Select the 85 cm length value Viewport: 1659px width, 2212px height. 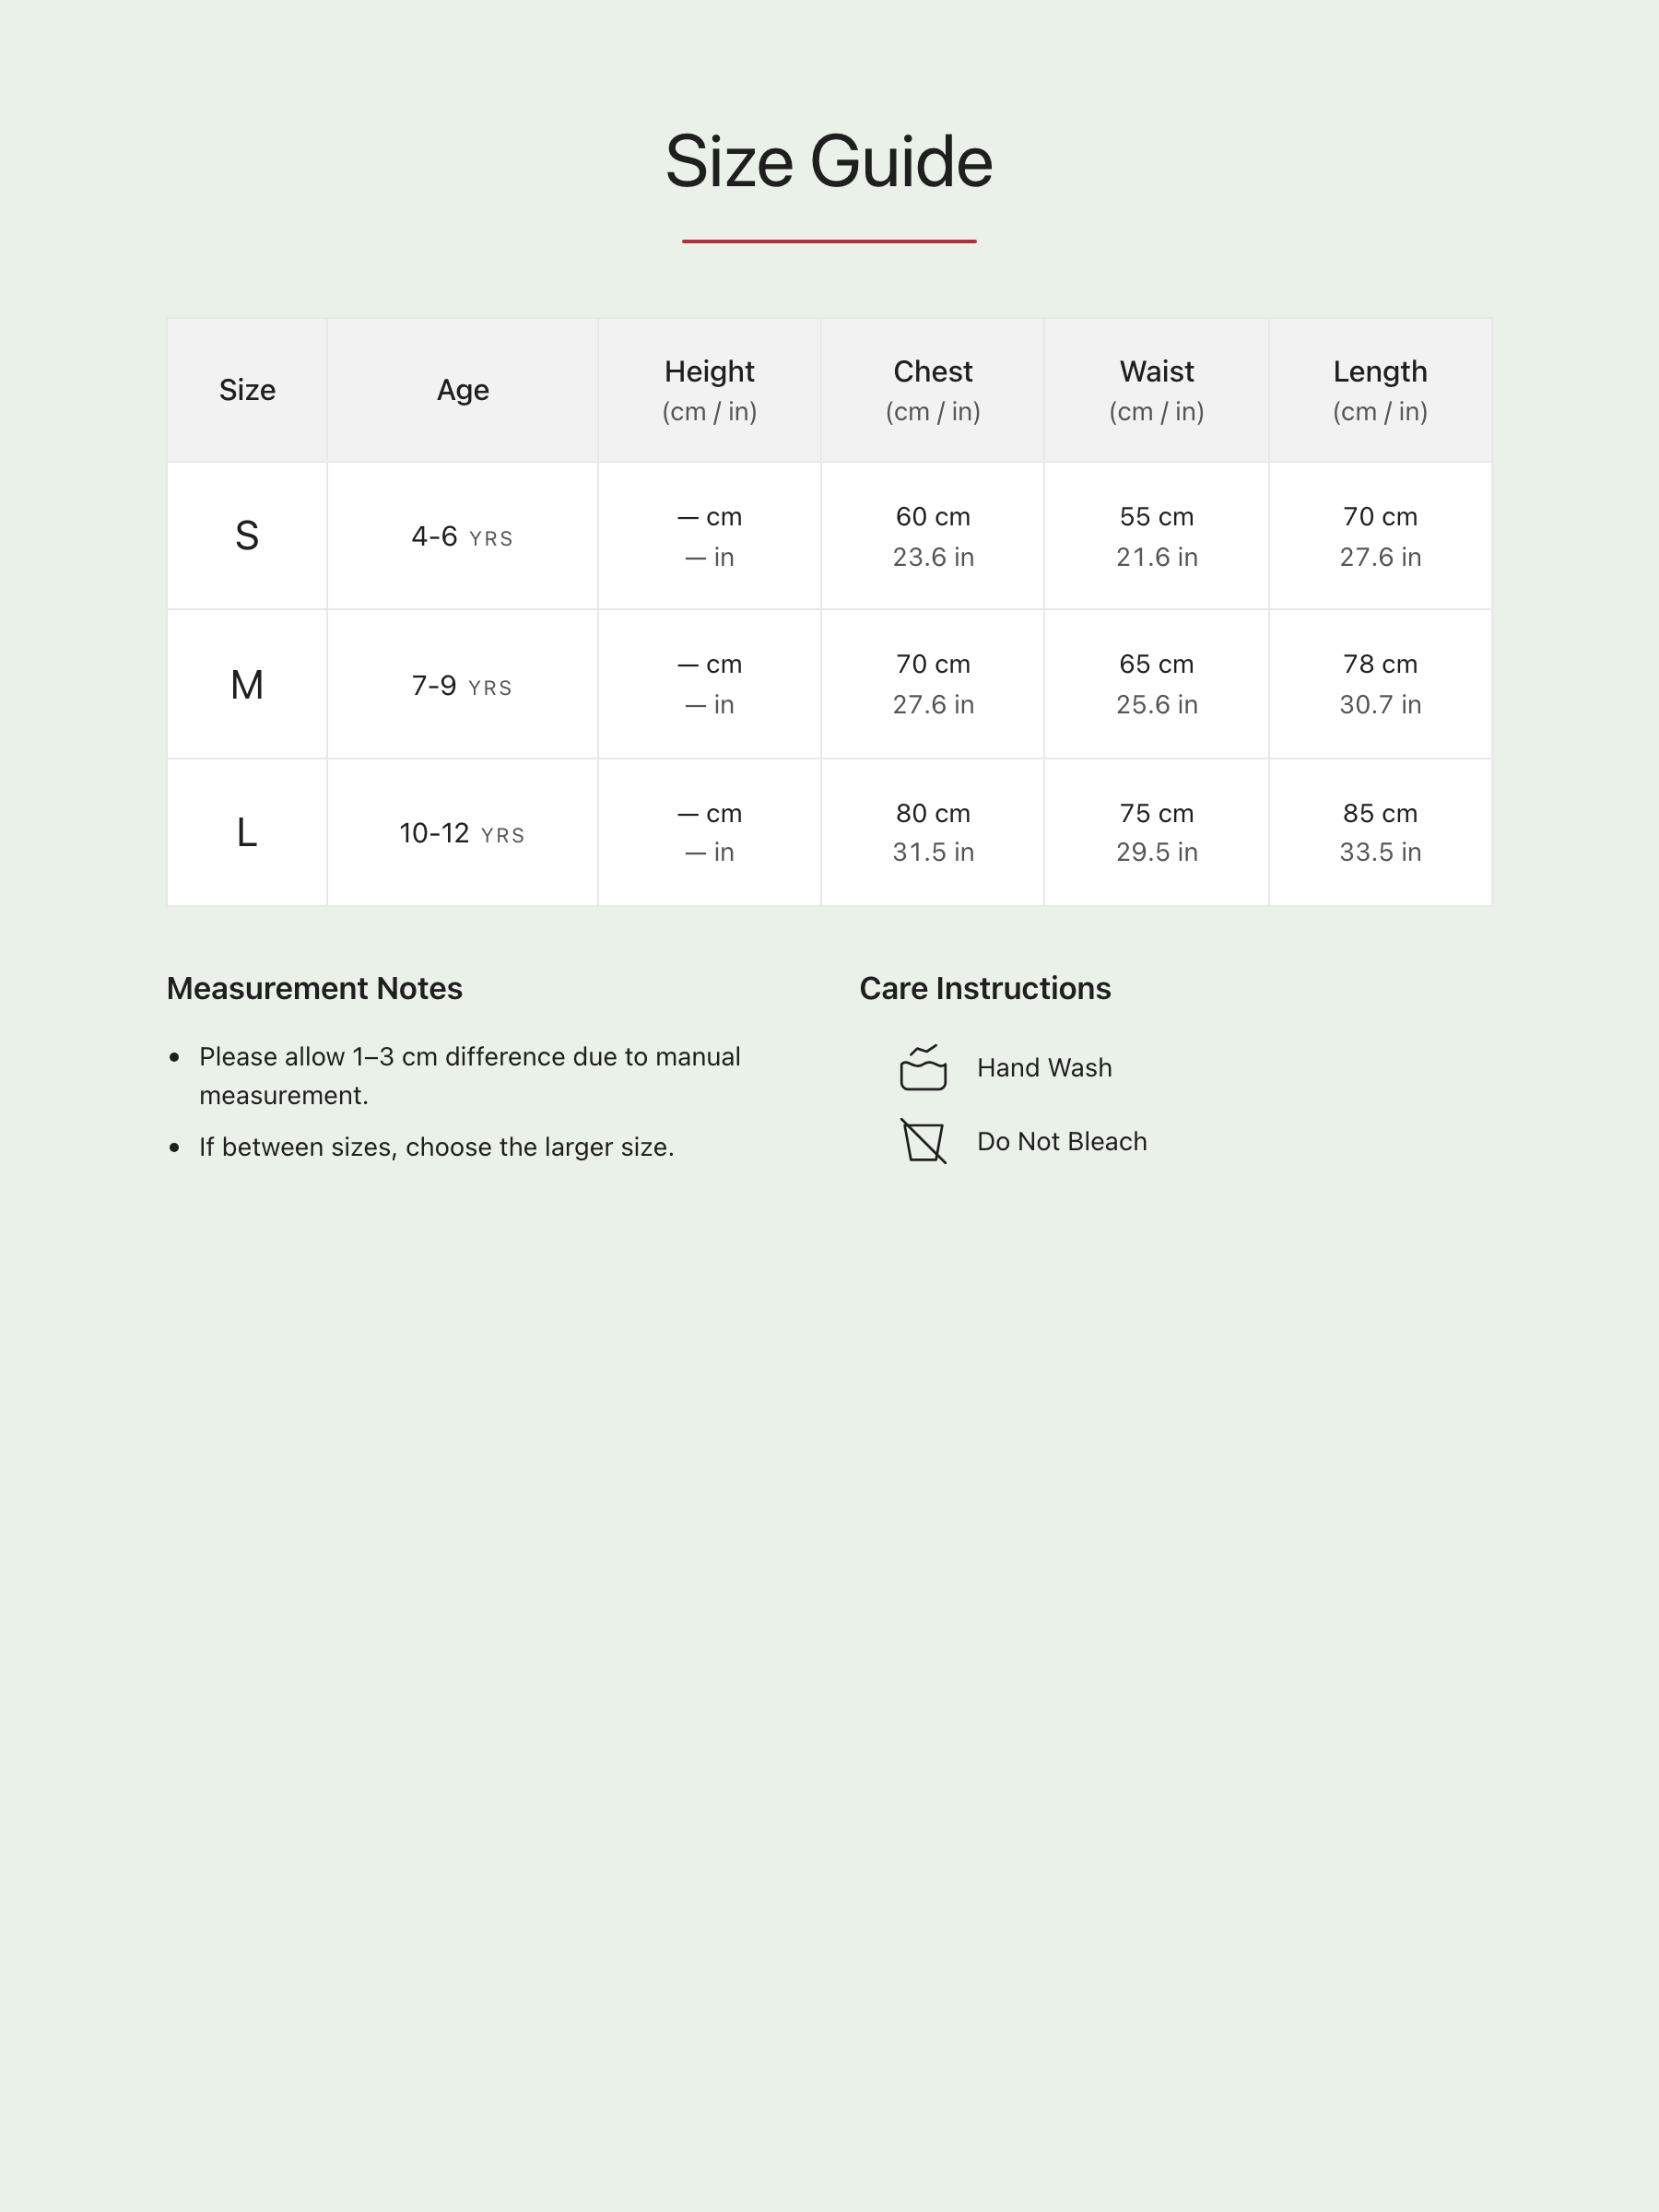click(x=1380, y=813)
